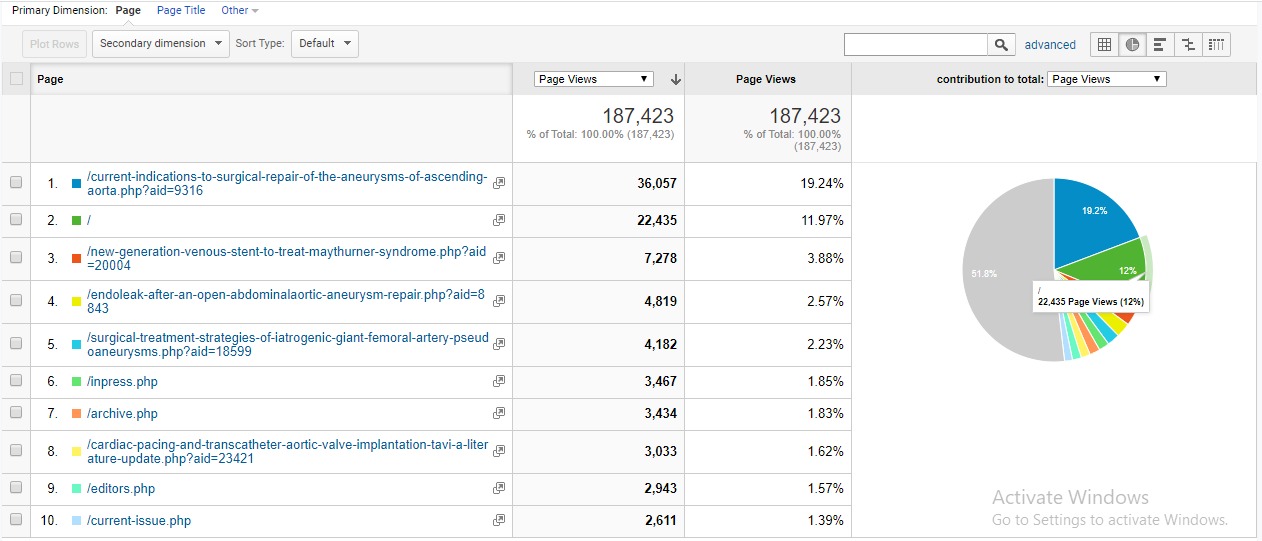
Task: Tick the checkbox for row 2 homepage
Action: [x=16, y=219]
